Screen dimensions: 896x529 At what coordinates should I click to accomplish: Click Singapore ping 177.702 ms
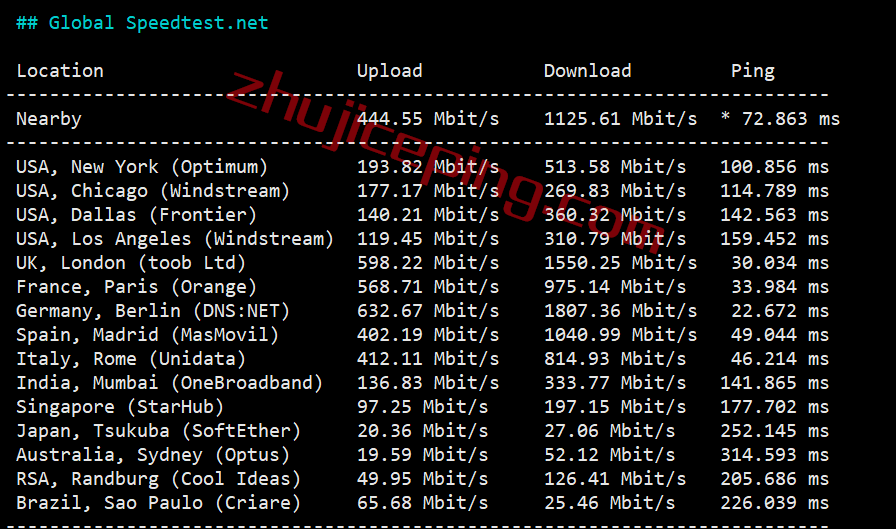click(x=774, y=407)
